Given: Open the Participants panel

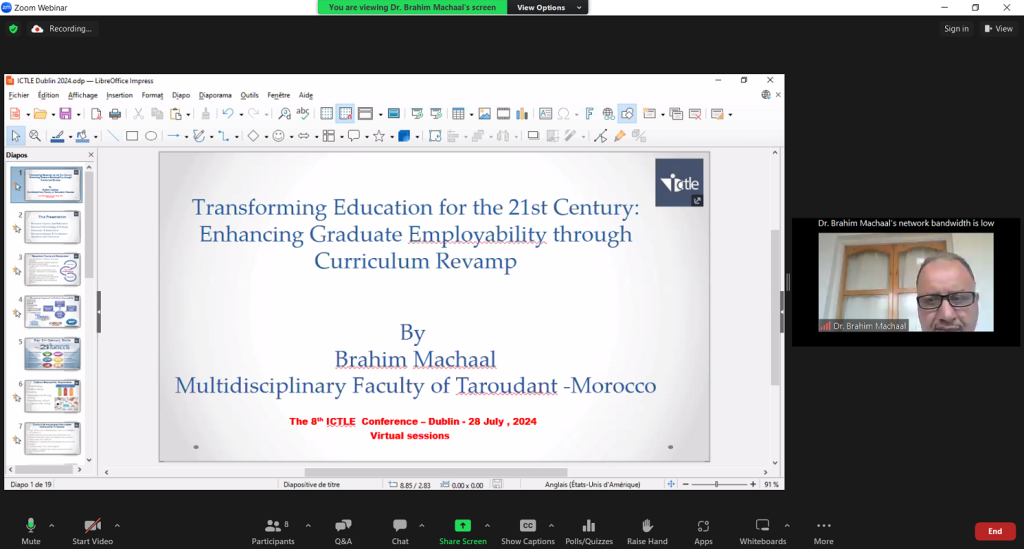Looking at the screenshot, I should pyautogui.click(x=273, y=530).
